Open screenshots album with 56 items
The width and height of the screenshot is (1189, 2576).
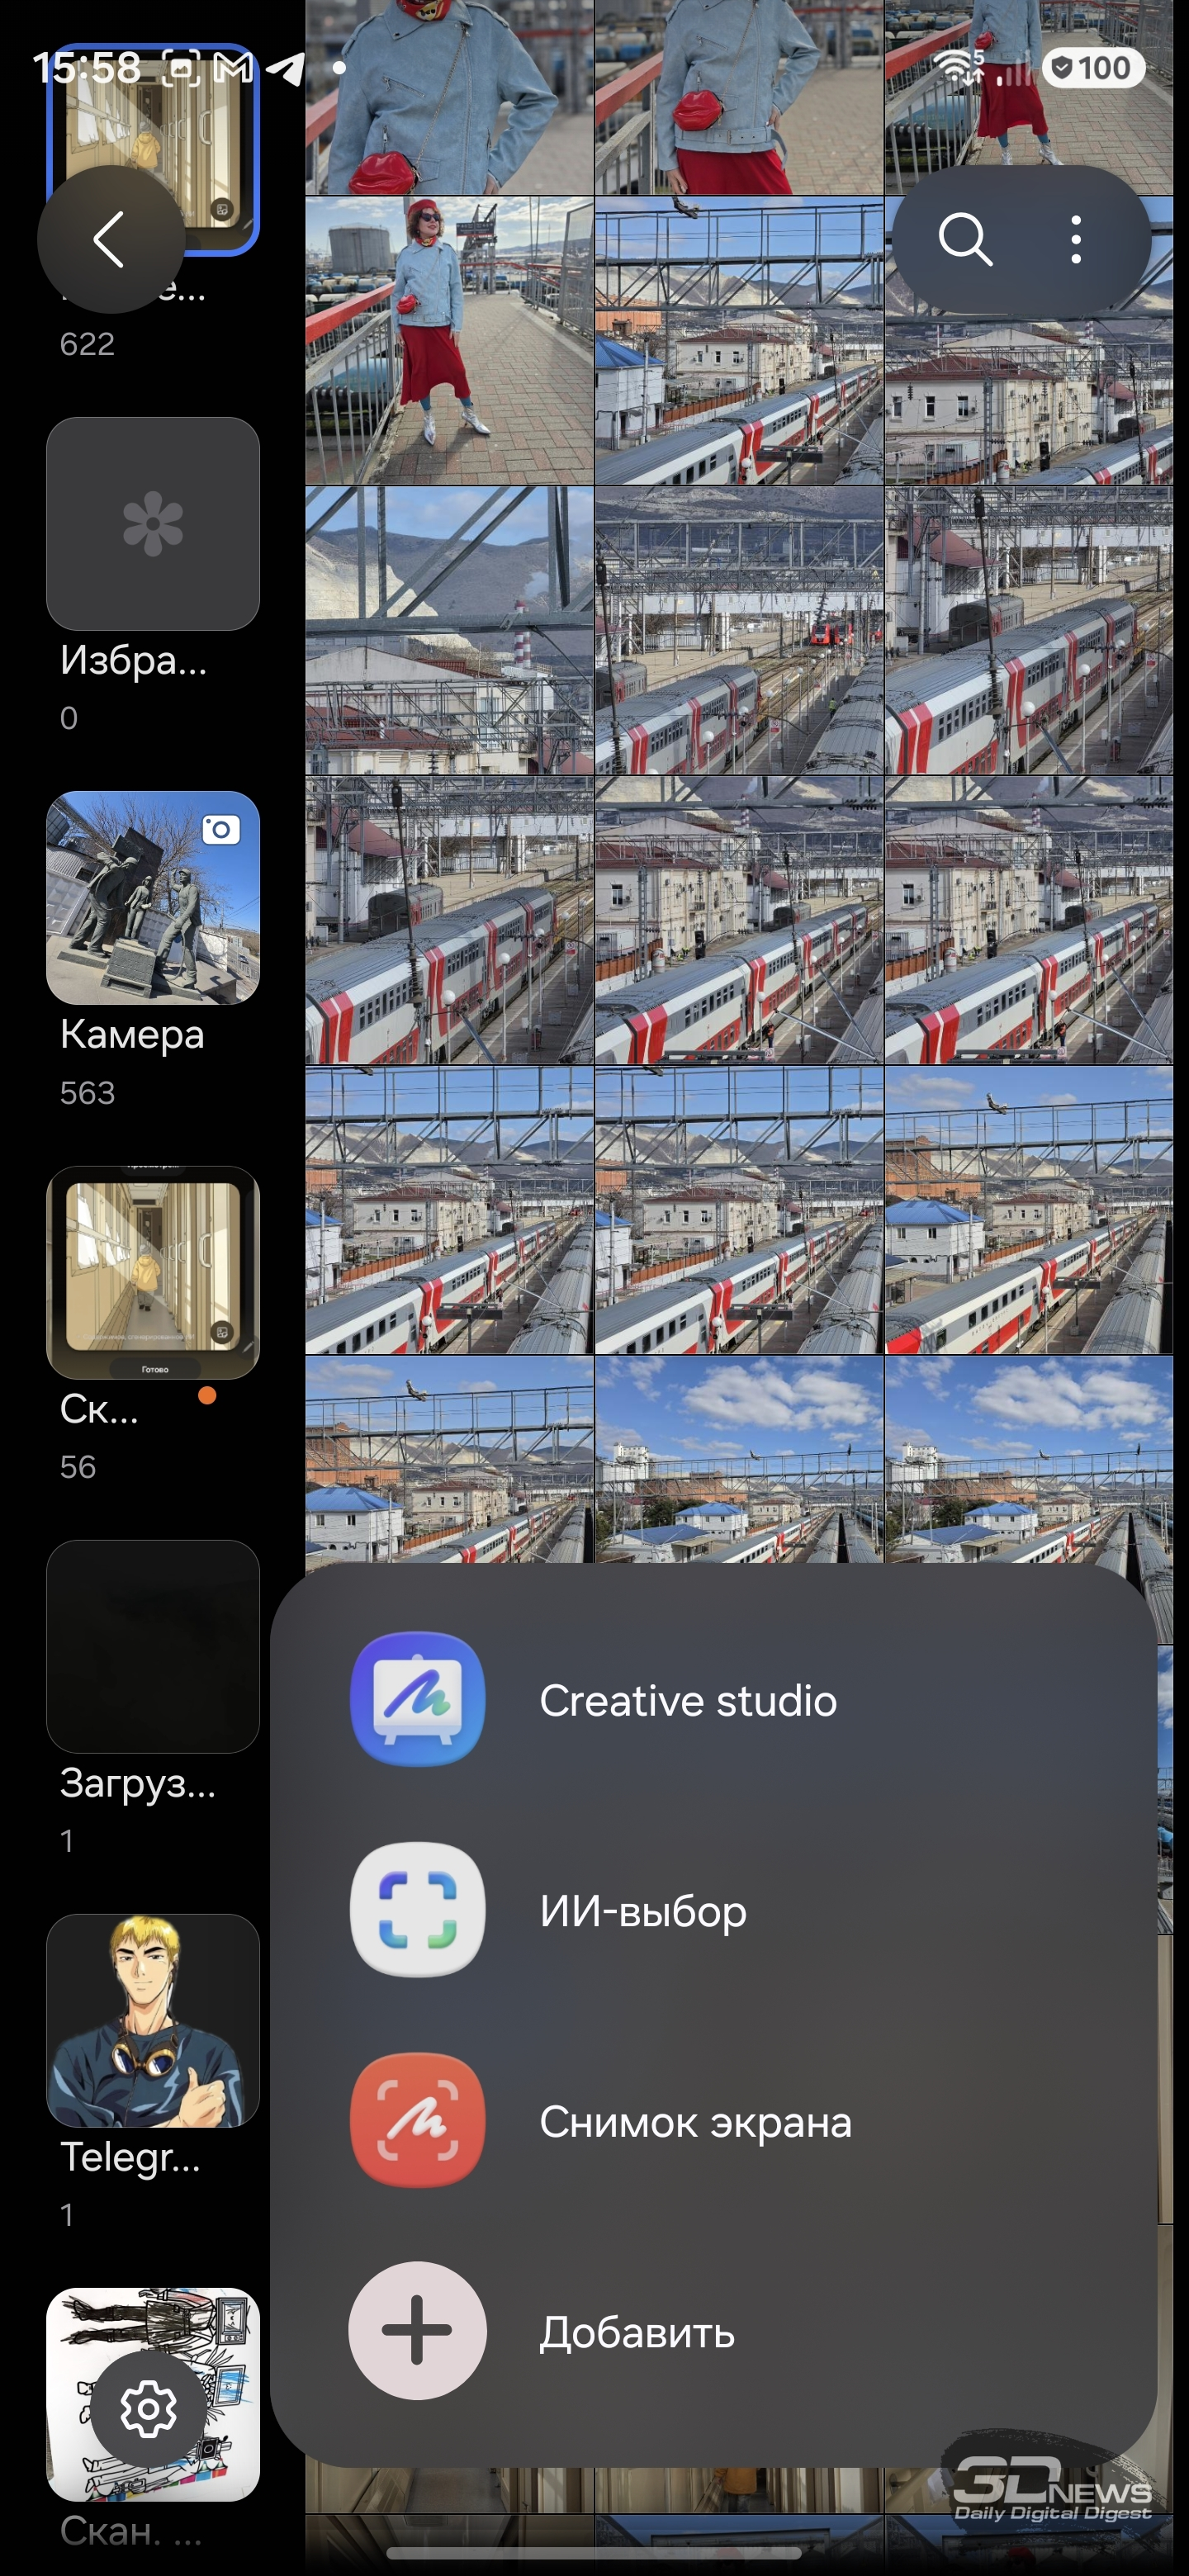point(153,1272)
